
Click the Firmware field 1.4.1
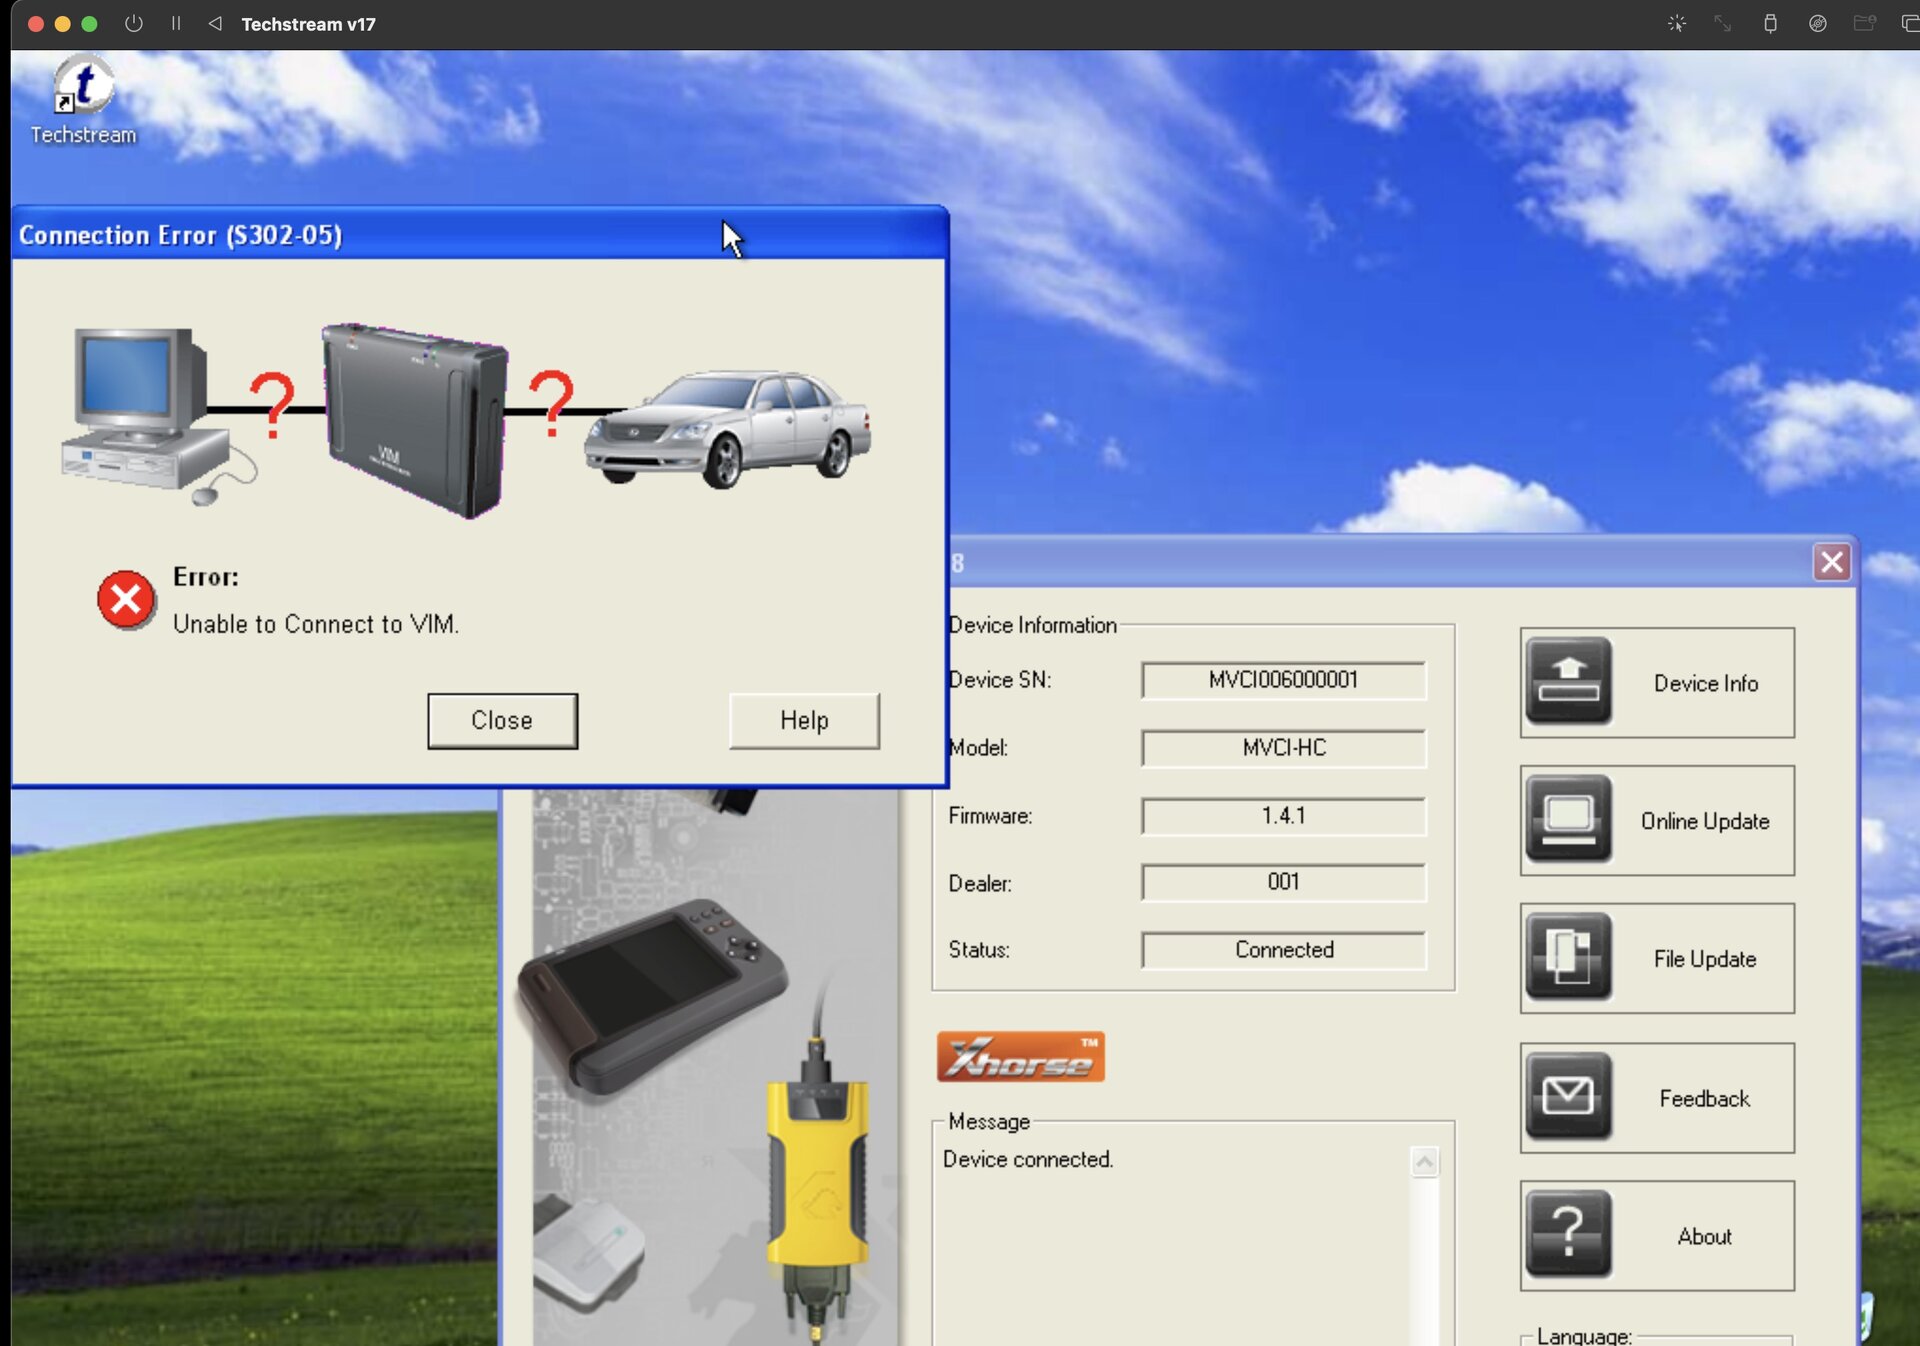tap(1283, 816)
